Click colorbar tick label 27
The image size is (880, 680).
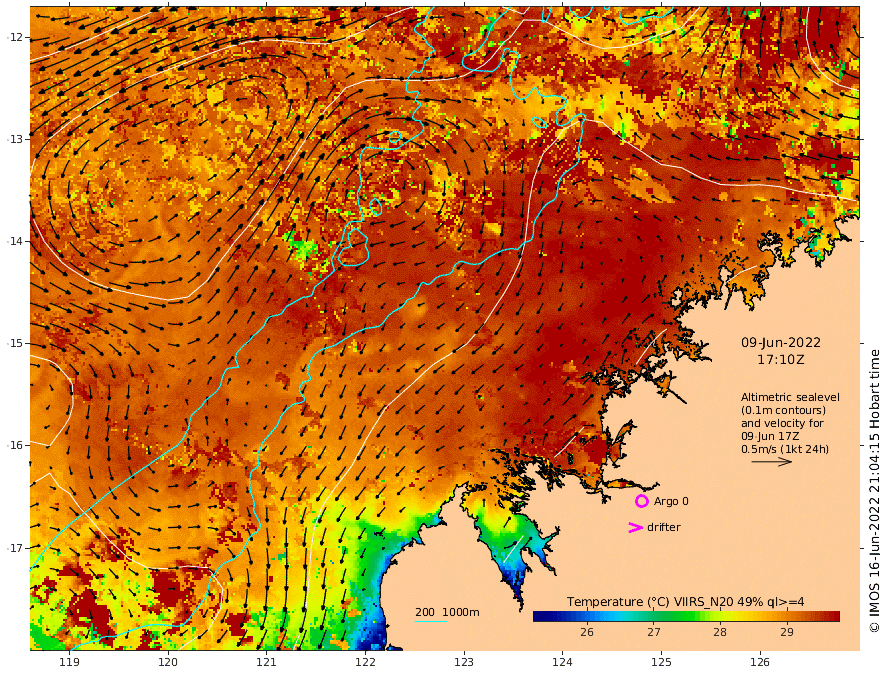coord(653,632)
